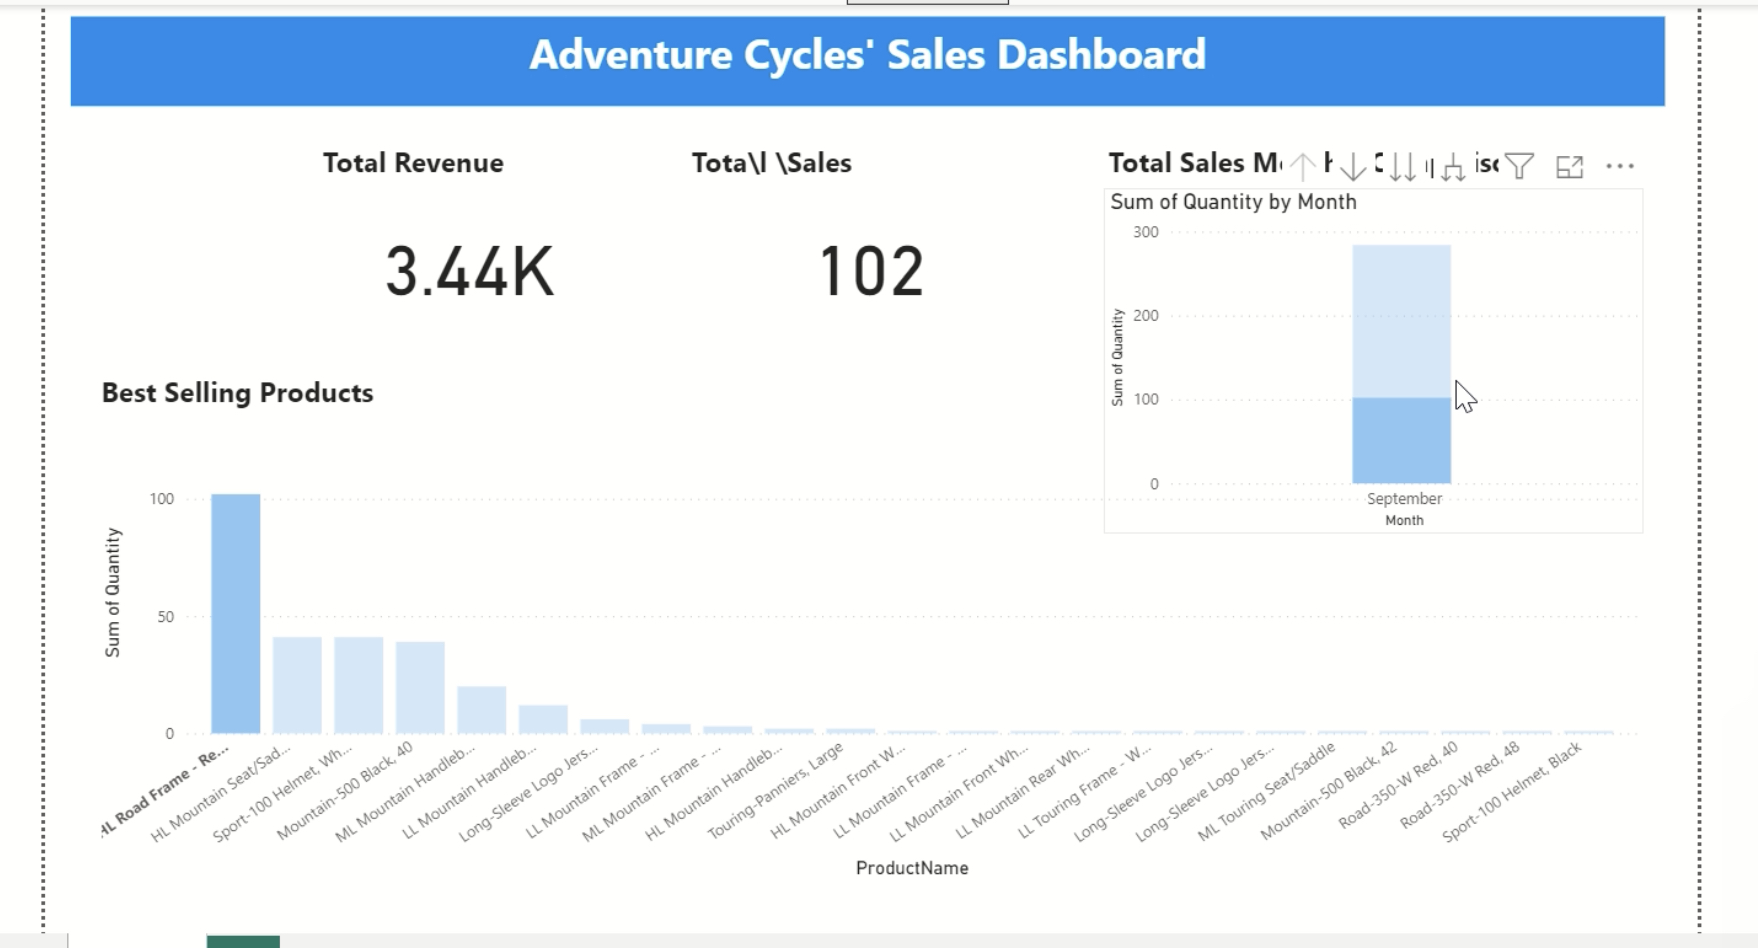Click the 3.44K Total Revenue card

470,270
